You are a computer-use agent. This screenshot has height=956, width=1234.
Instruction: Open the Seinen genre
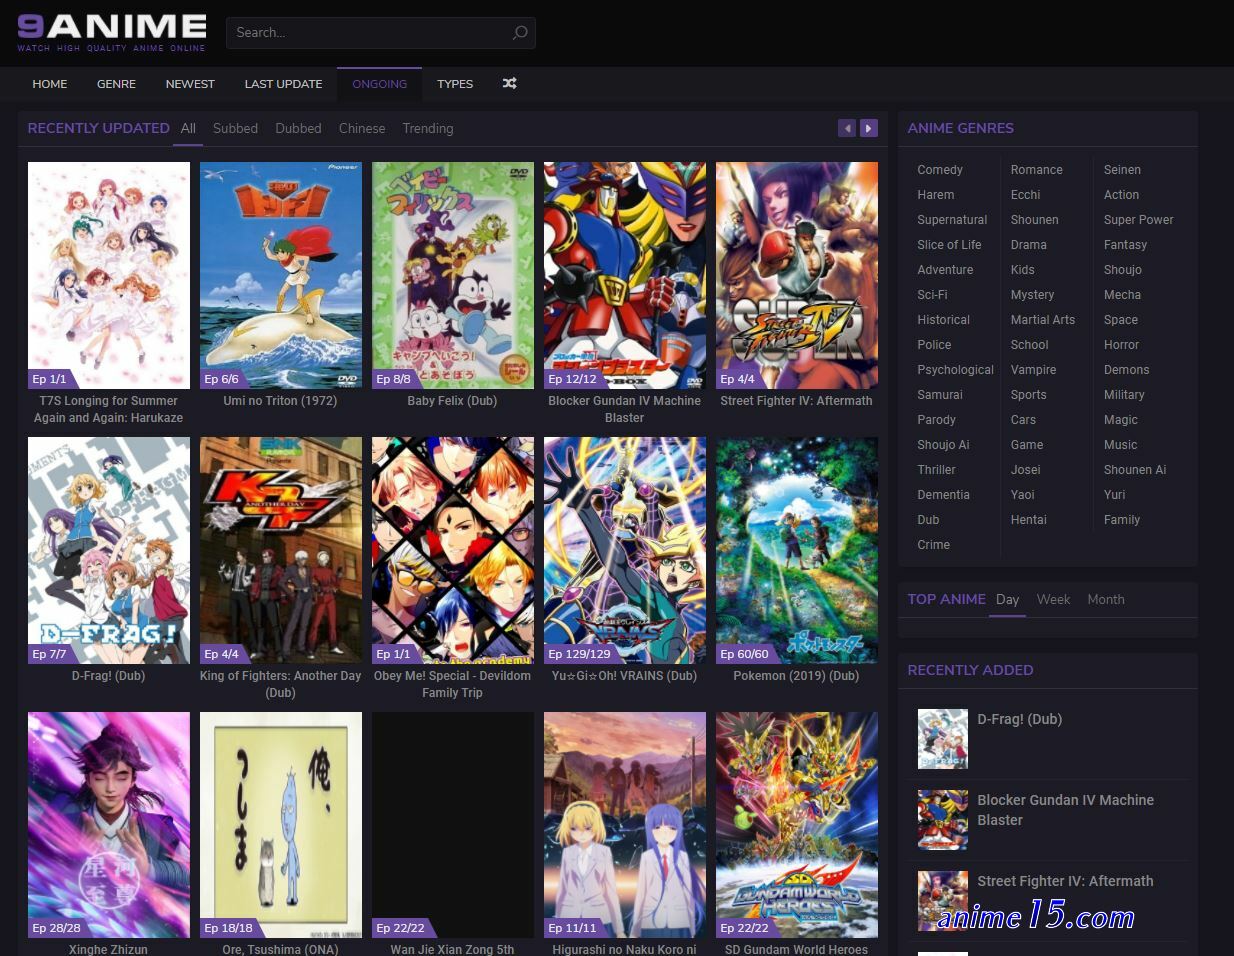[1122, 170]
